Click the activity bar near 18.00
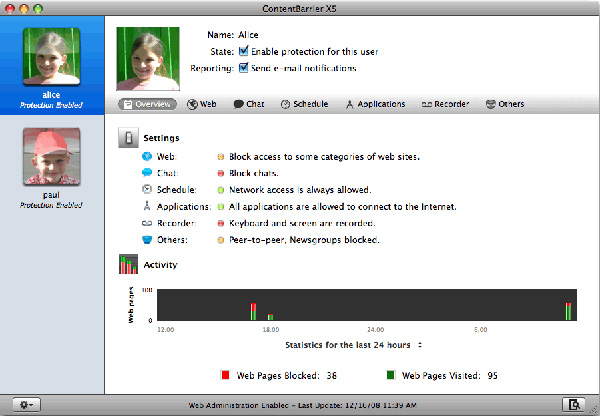600x416 pixels. point(270,317)
